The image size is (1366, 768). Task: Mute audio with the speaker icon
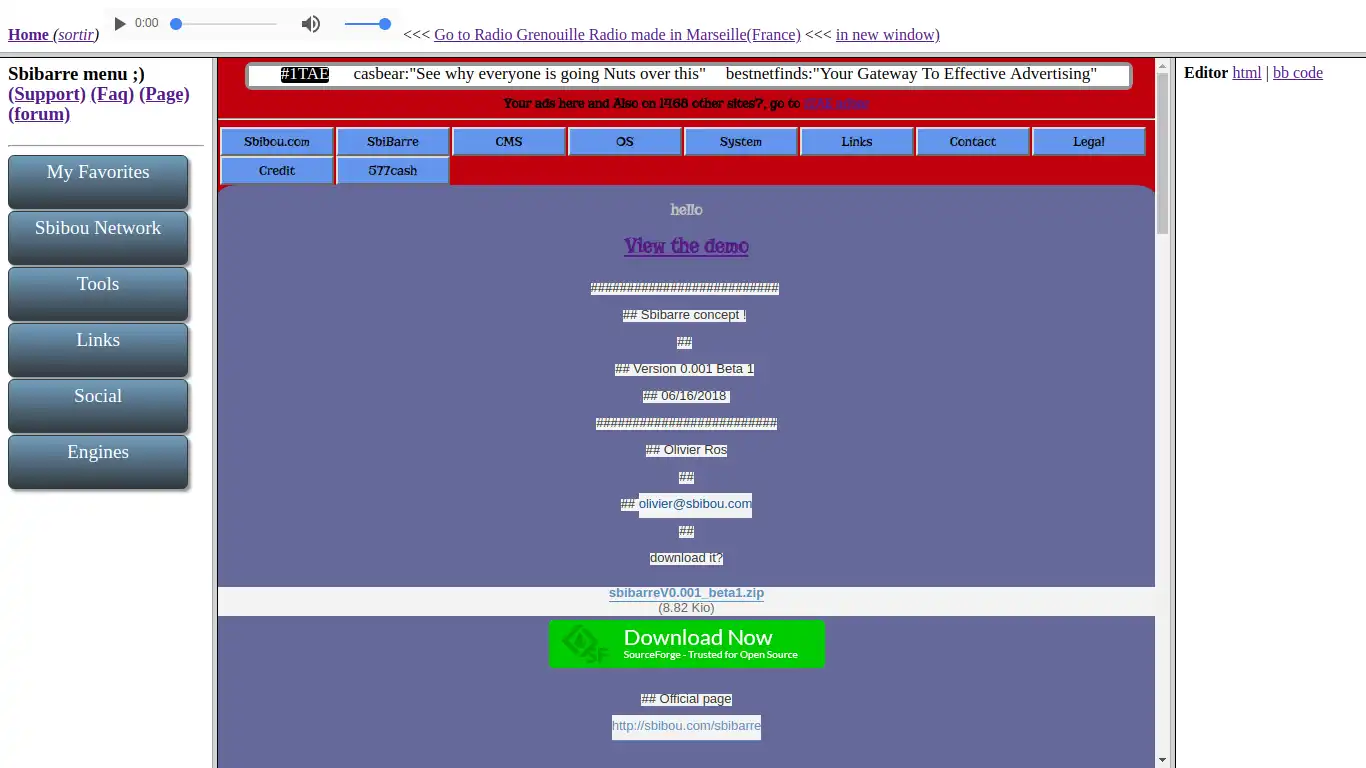311,23
